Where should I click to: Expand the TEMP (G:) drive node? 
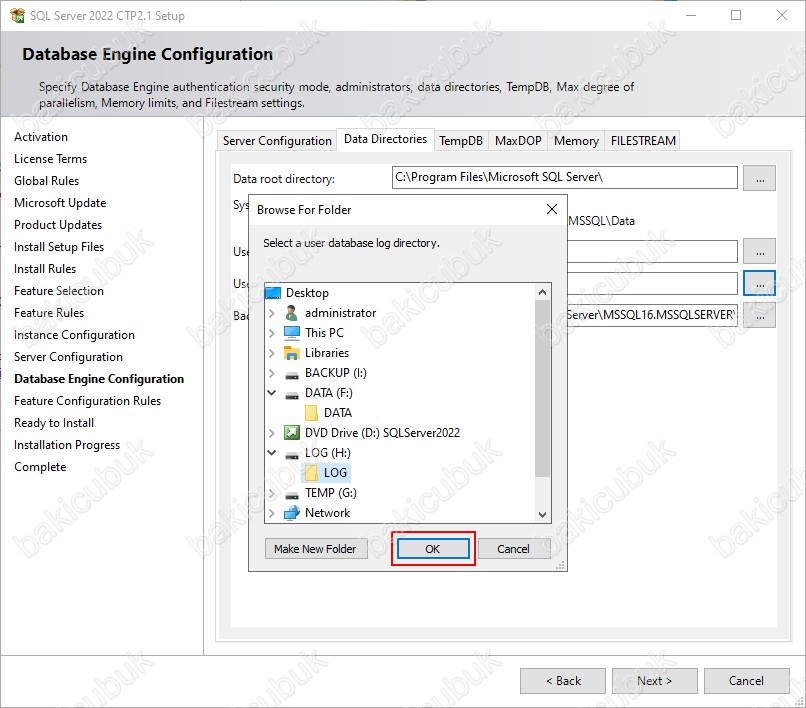pos(272,493)
